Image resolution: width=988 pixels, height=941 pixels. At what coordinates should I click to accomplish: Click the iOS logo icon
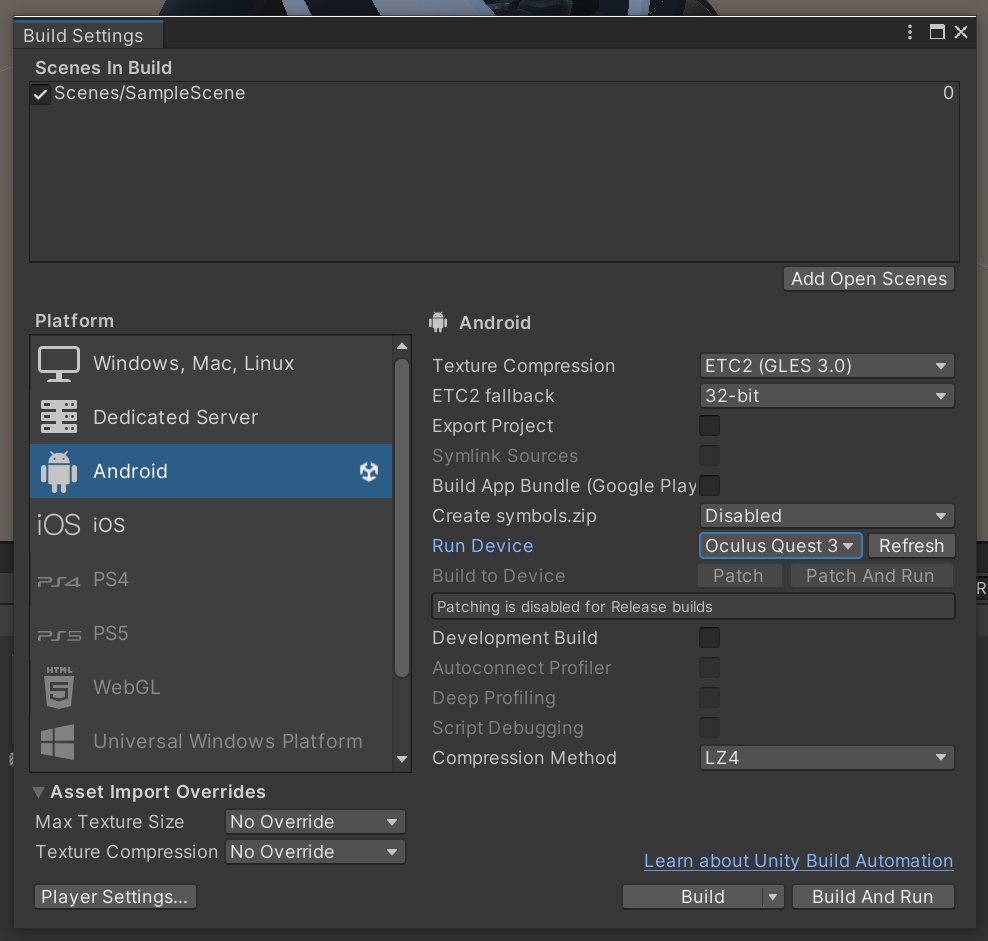coord(59,525)
